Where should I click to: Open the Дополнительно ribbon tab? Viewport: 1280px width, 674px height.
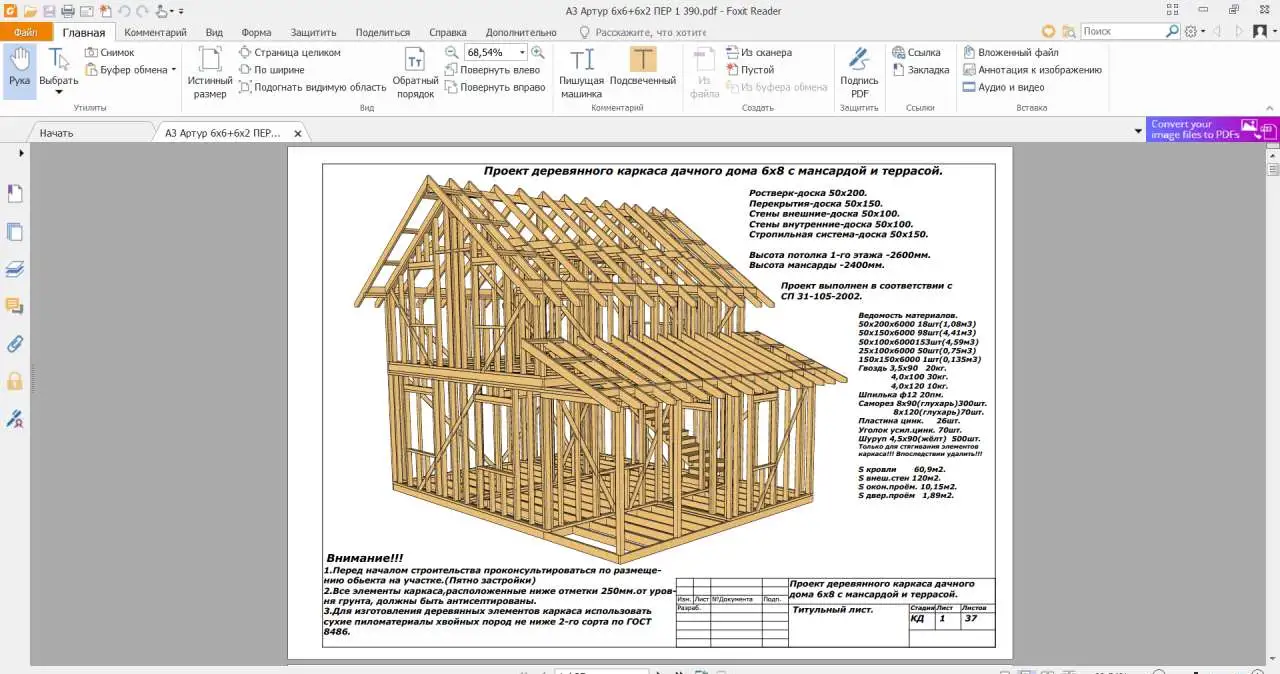click(521, 32)
